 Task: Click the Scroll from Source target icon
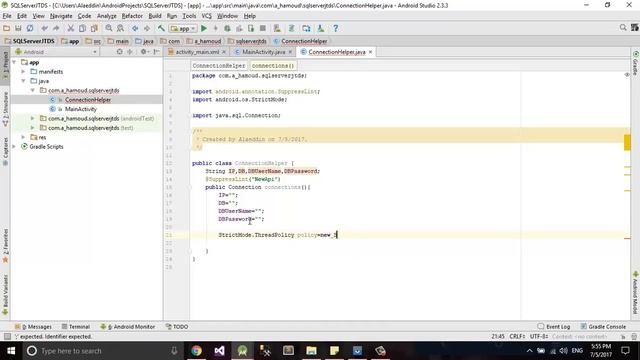[120, 52]
